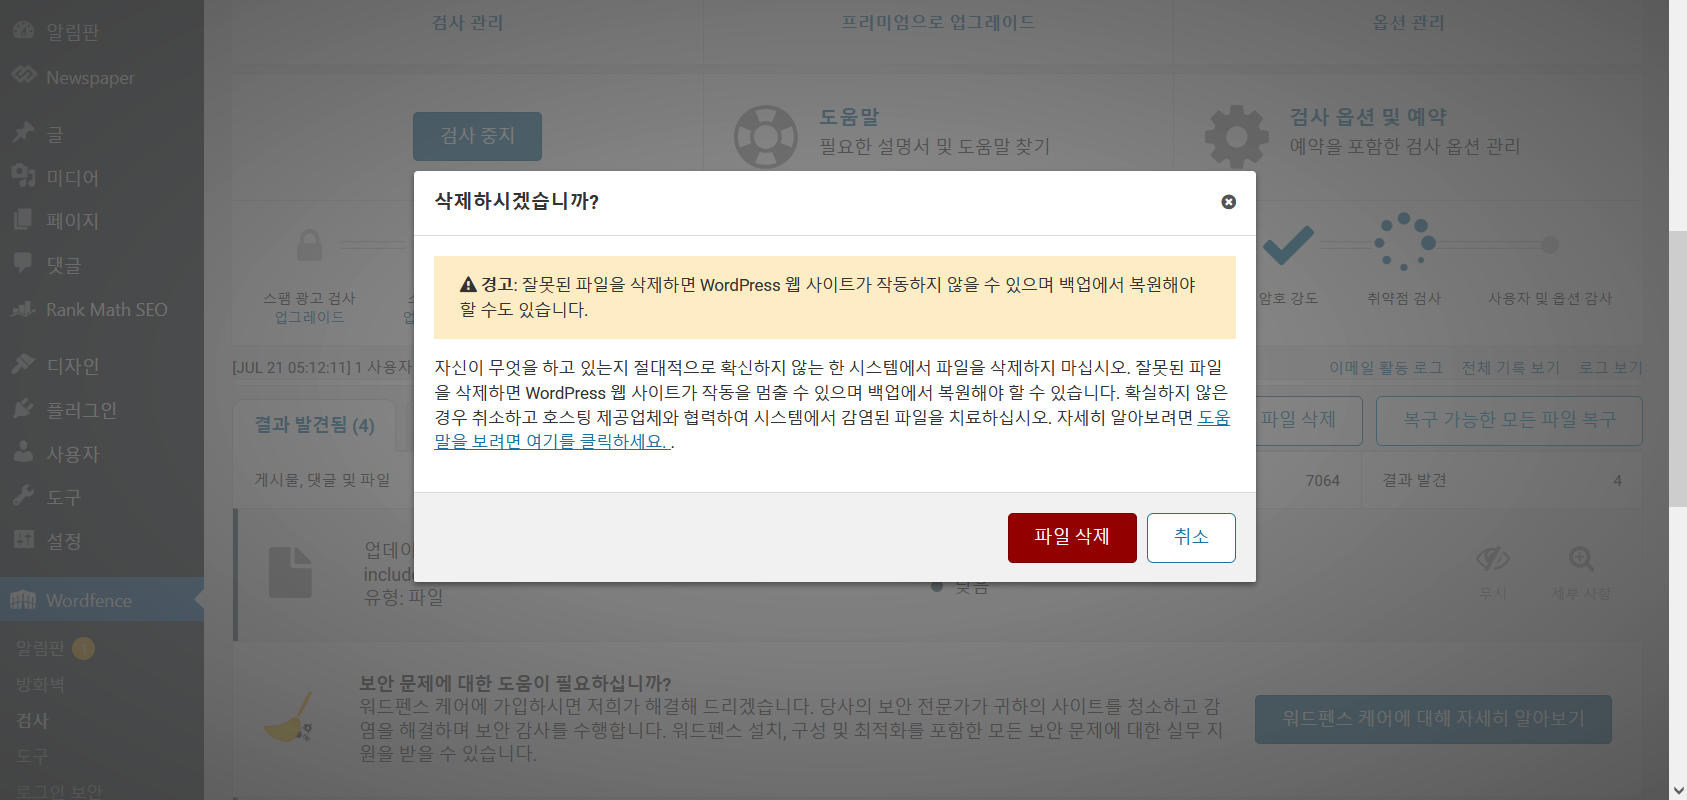This screenshot has height=800, width=1687.
Task: Open the 사용자 users menu
Action: [x=72, y=454]
